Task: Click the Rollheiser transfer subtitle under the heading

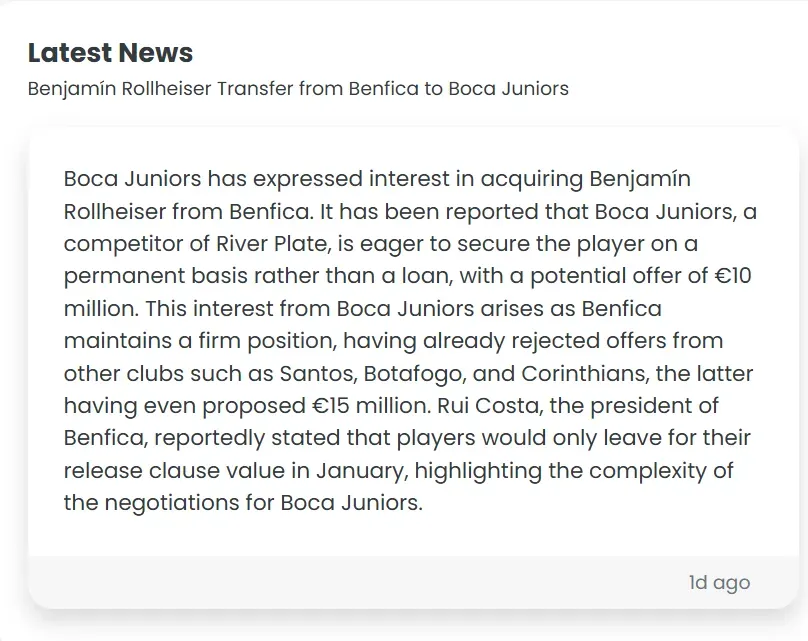Action: [x=298, y=88]
